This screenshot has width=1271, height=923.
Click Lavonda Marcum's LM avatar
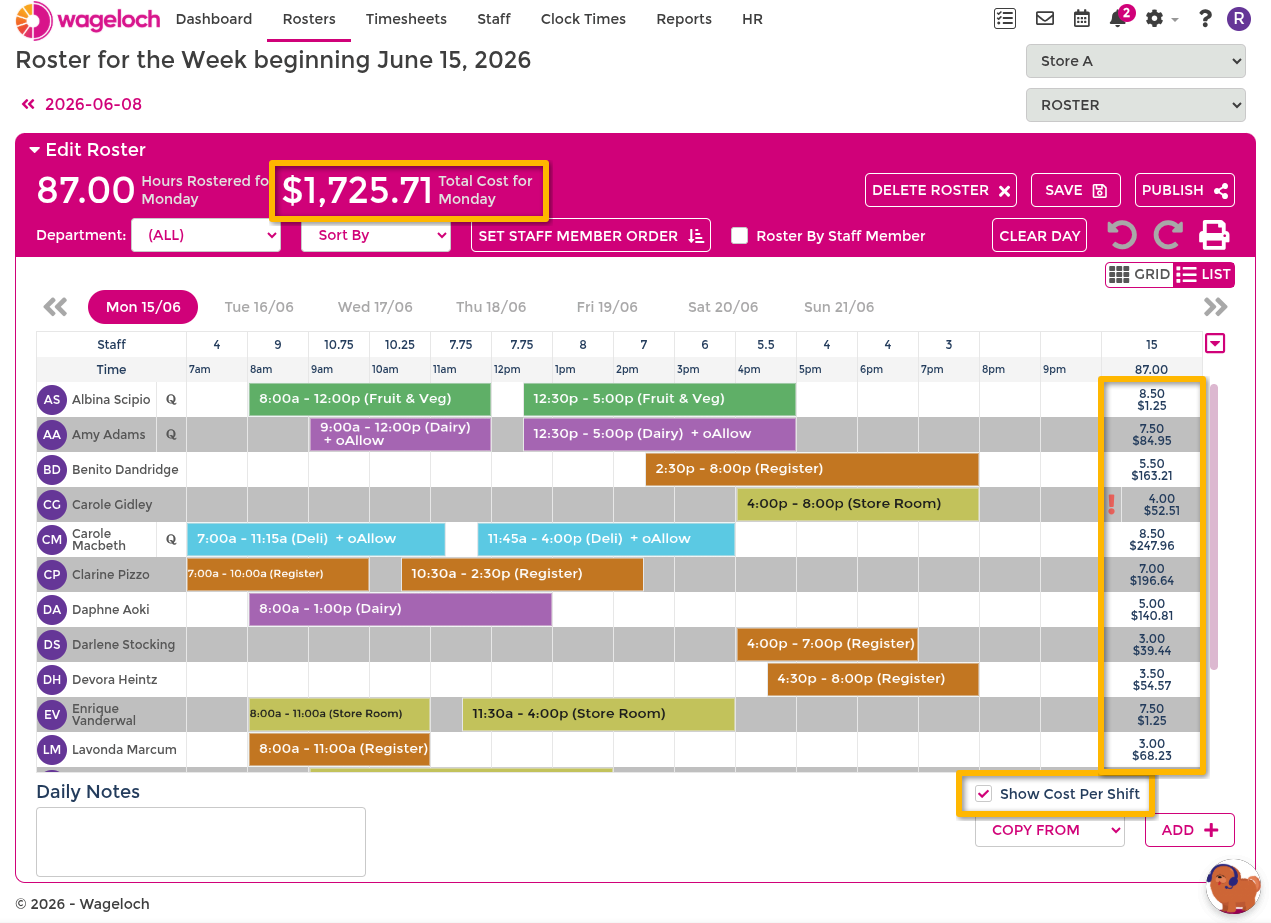coord(52,749)
